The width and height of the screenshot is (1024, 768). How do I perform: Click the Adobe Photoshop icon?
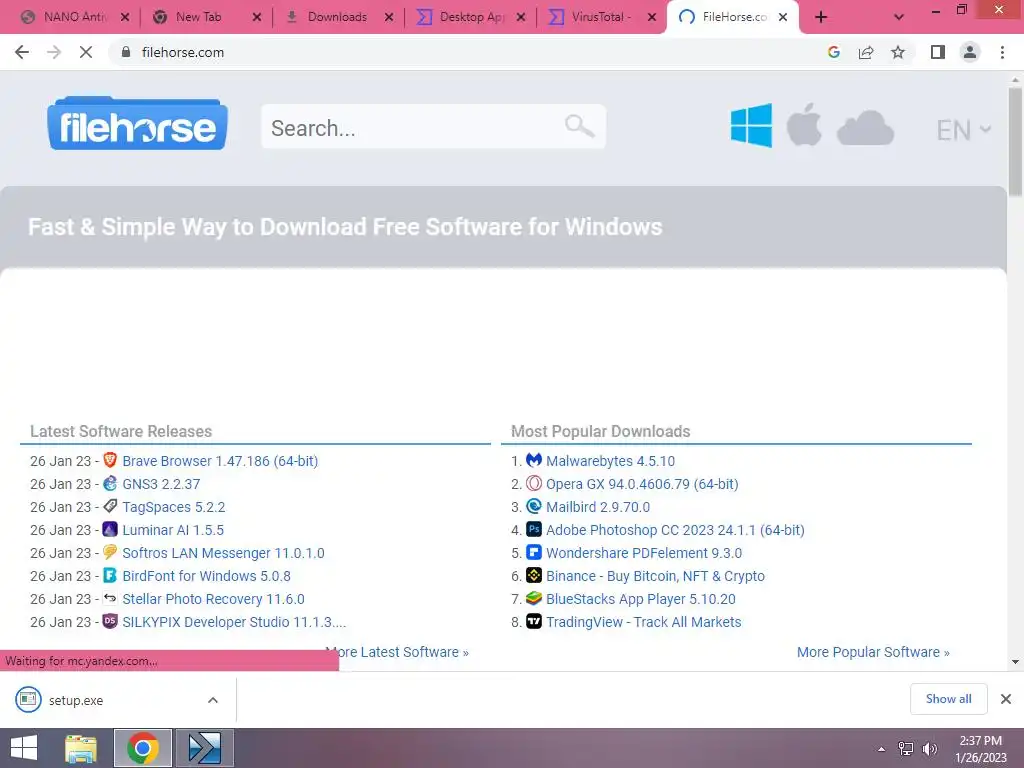click(534, 529)
